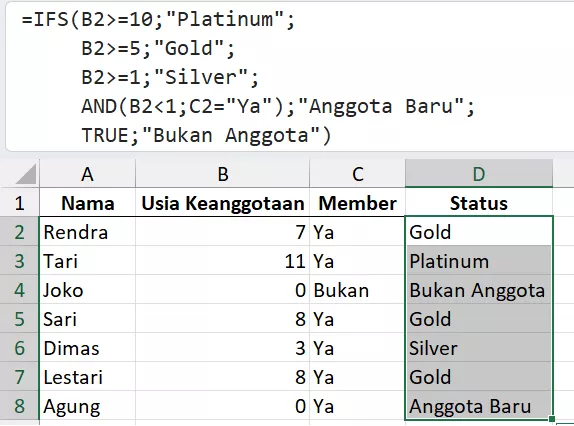
Task: Select the Anggota Baru status cell
Action: tap(479, 406)
